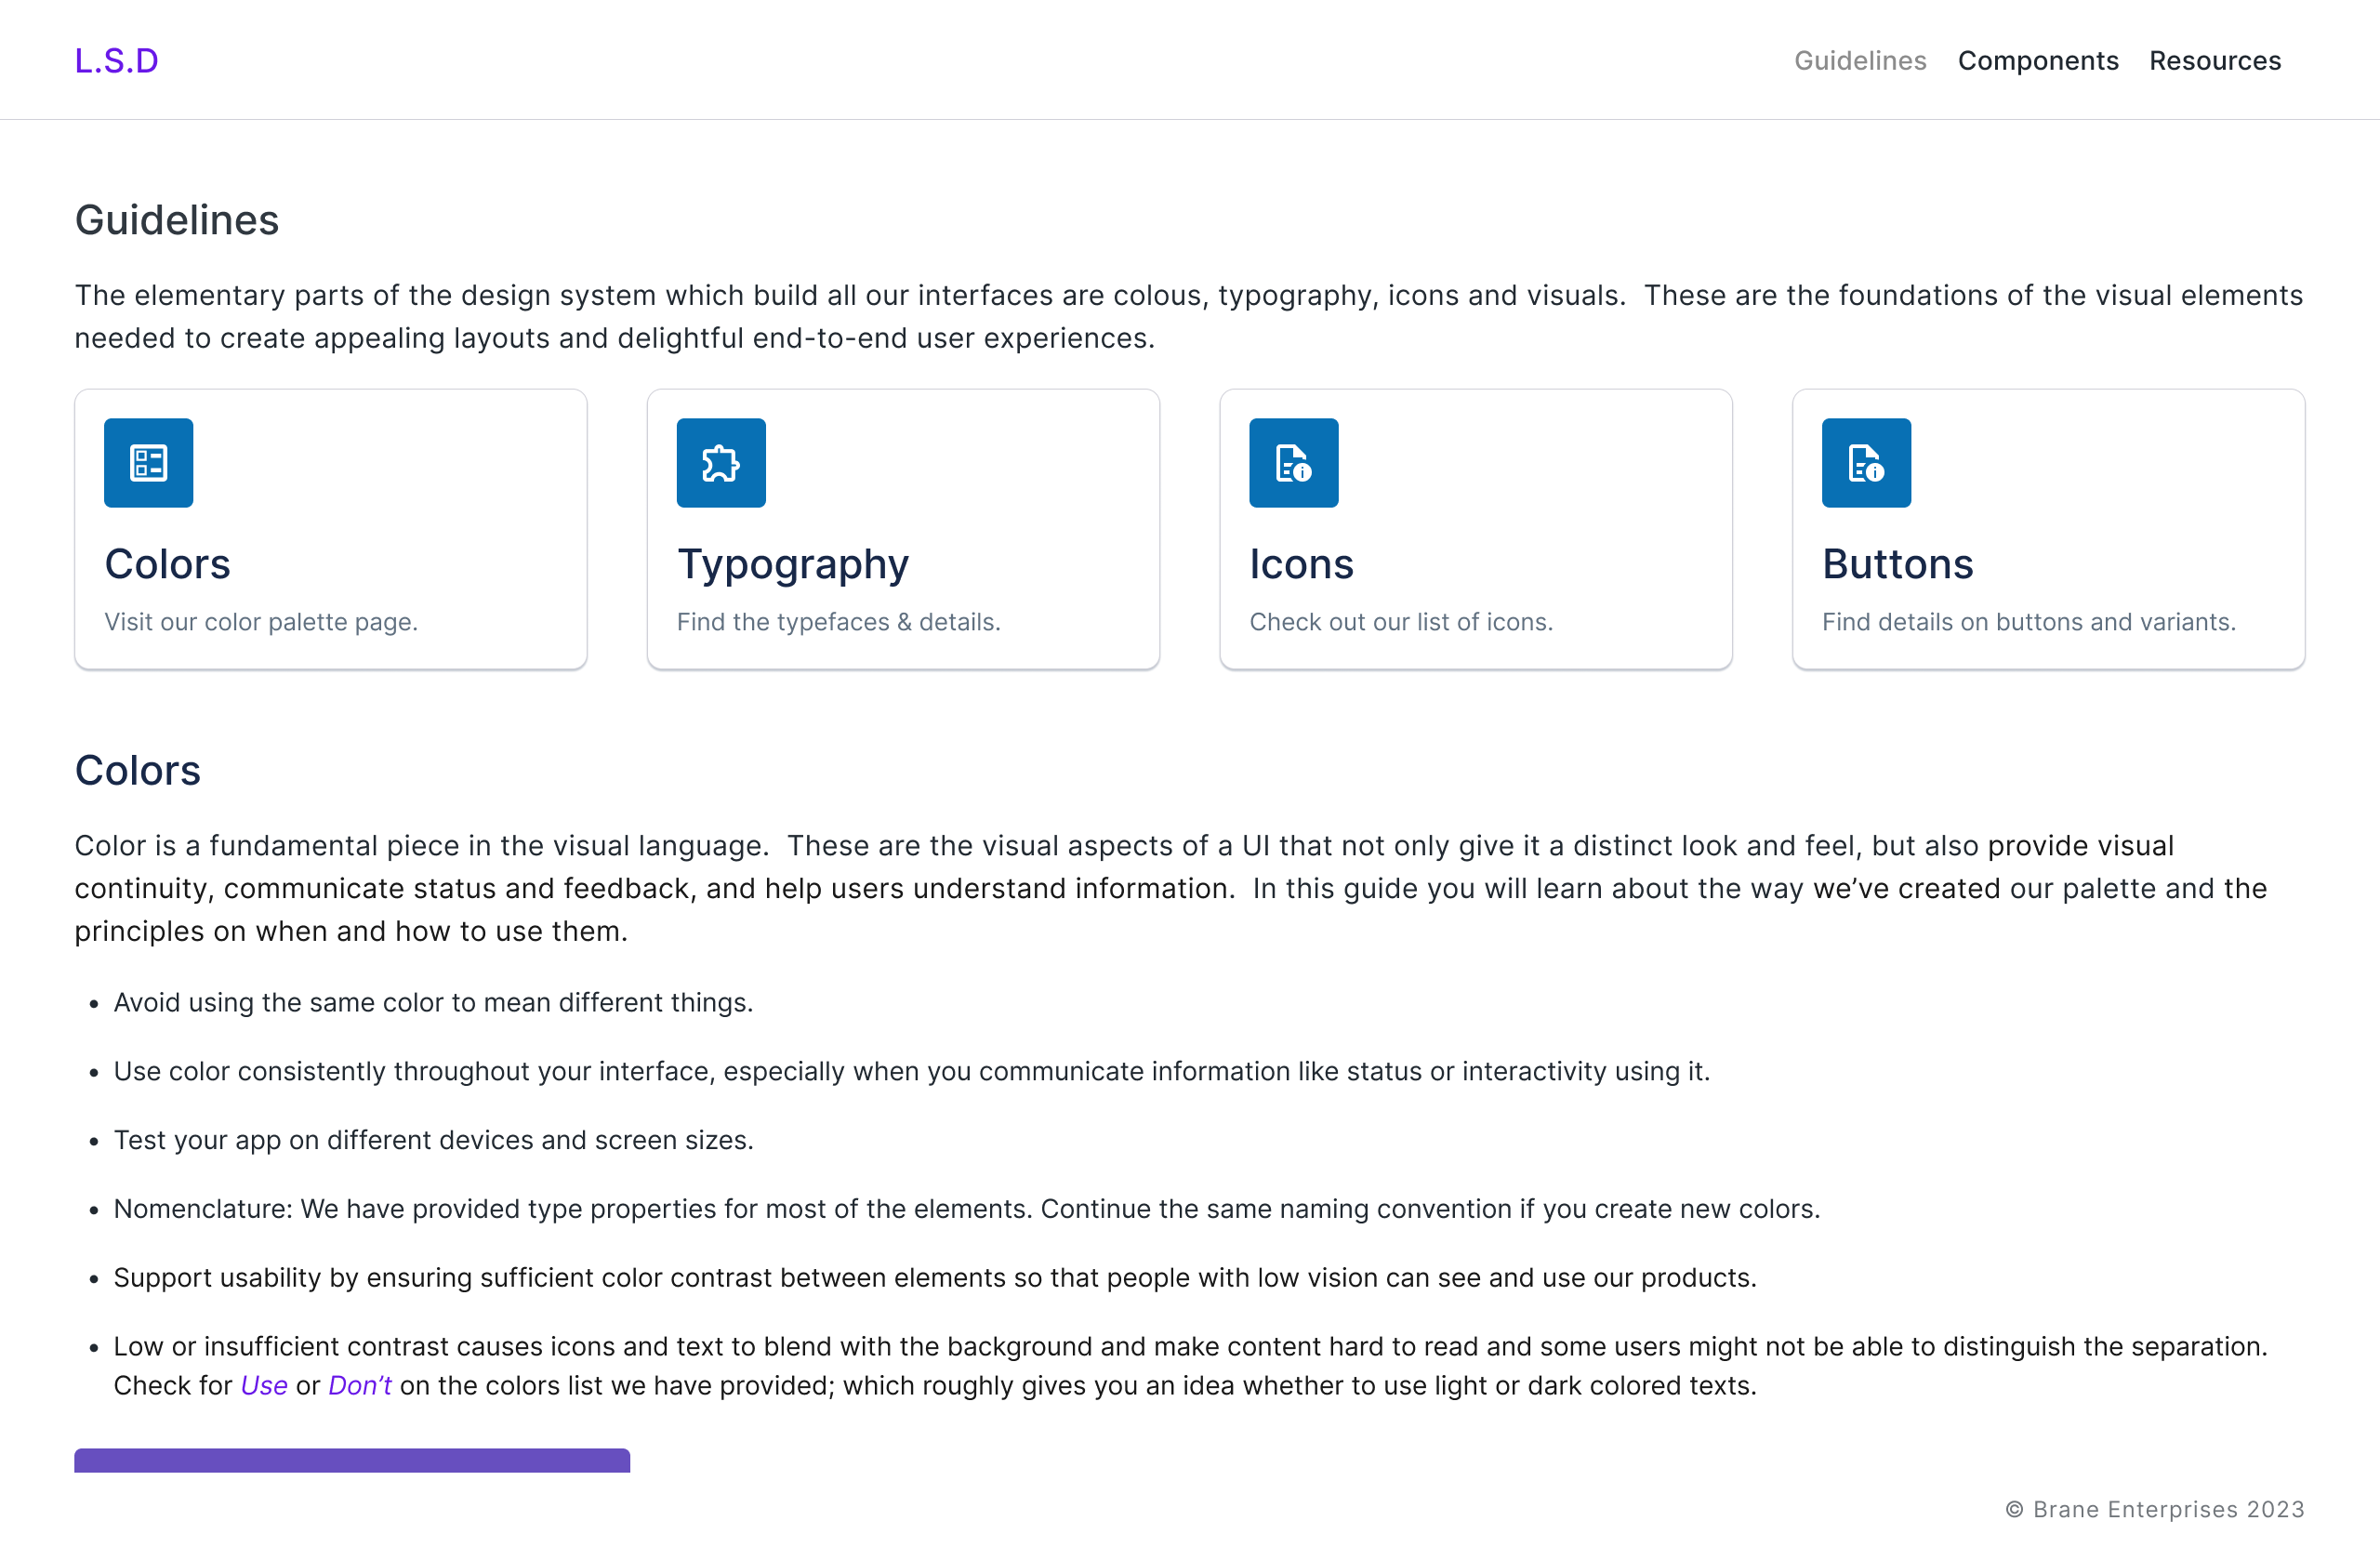Open the Colors card title
The image size is (2380, 1547).
point(167,564)
